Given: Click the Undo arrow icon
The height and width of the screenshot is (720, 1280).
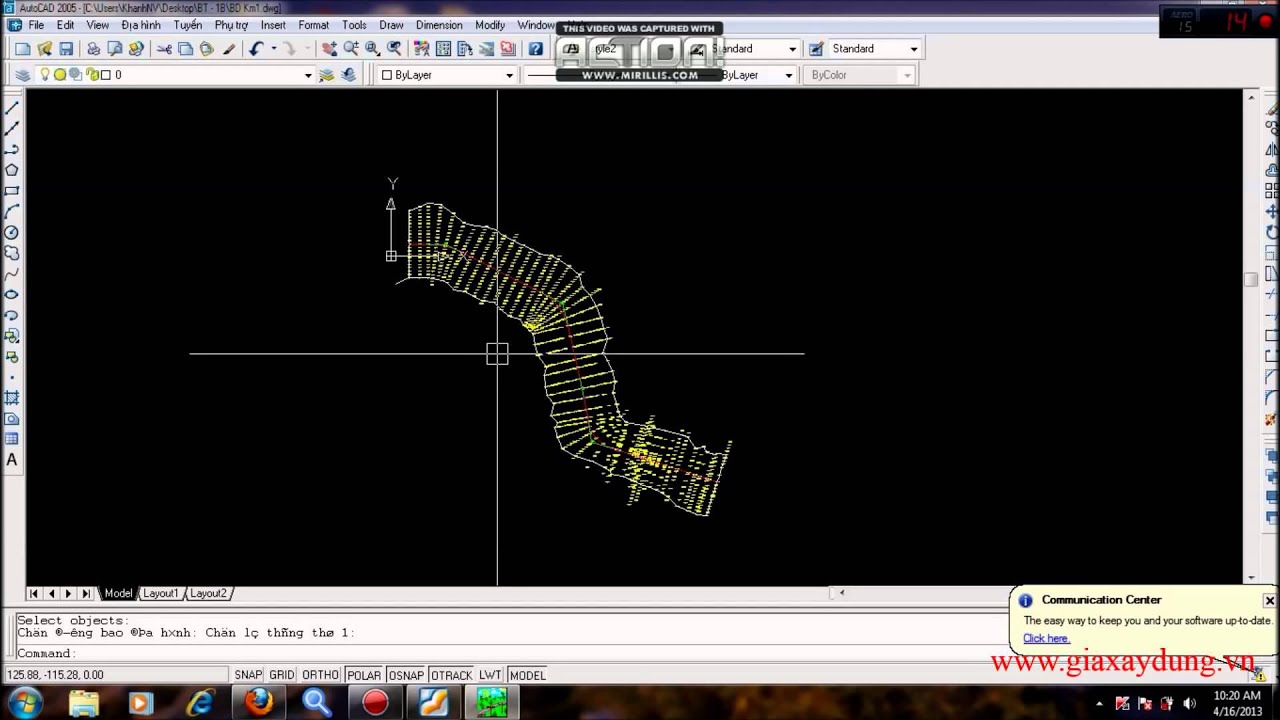Looking at the screenshot, I should (x=256, y=49).
